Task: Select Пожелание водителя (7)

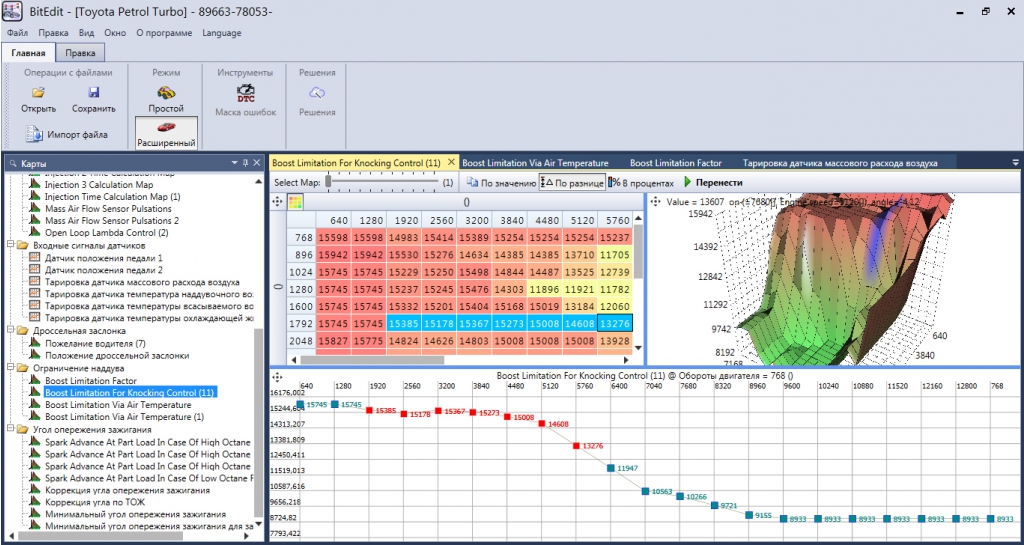Action: [x=95, y=343]
